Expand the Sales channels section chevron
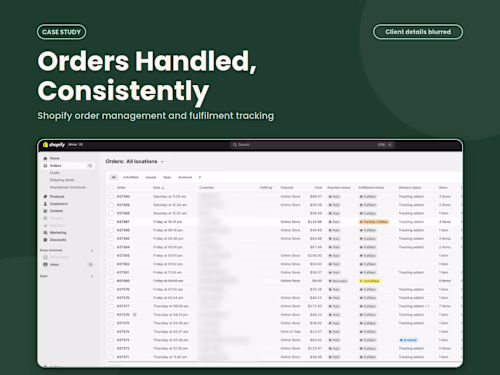The width and height of the screenshot is (500, 375). coord(92,250)
